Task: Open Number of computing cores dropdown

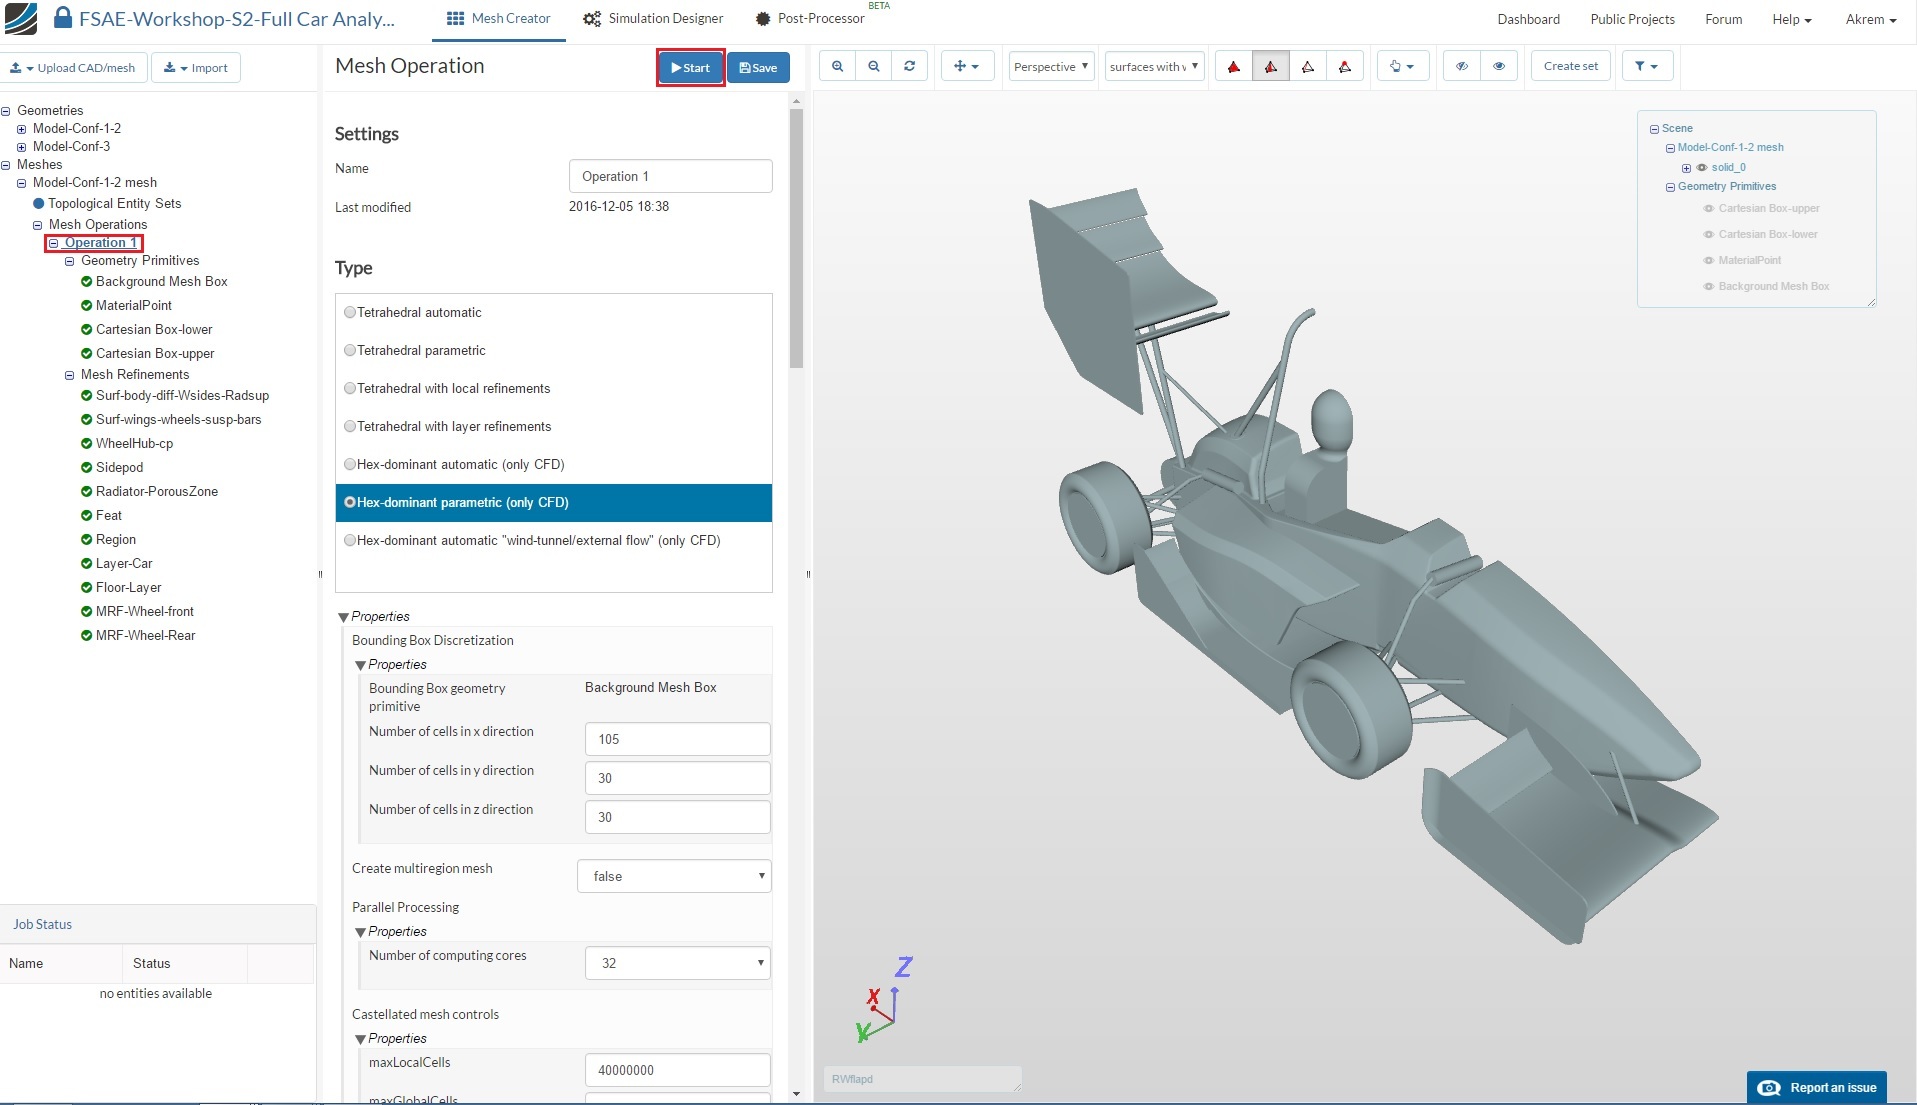Action: tap(677, 963)
